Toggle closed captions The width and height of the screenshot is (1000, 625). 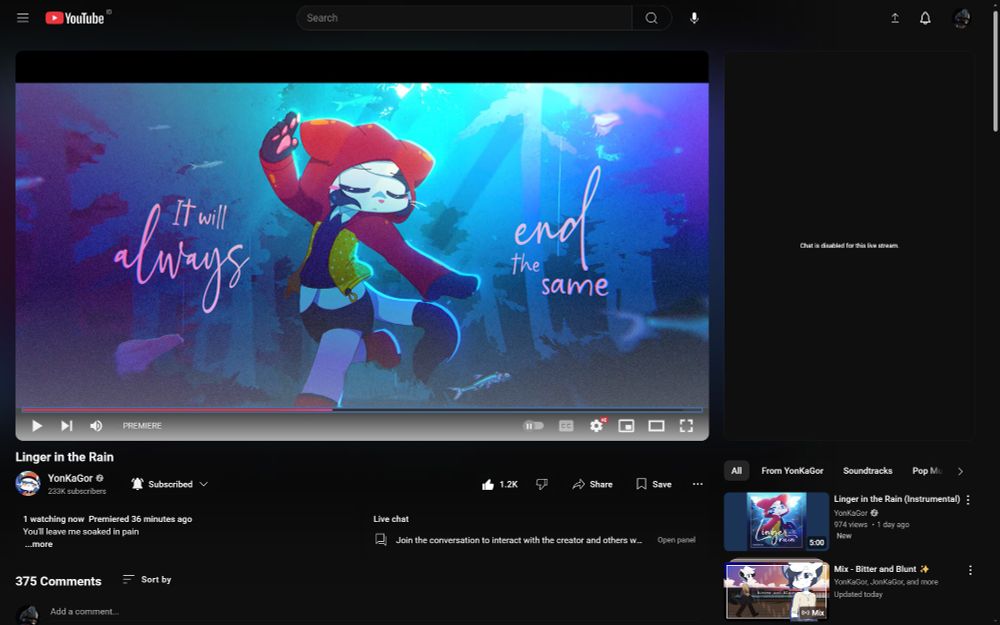coord(566,425)
